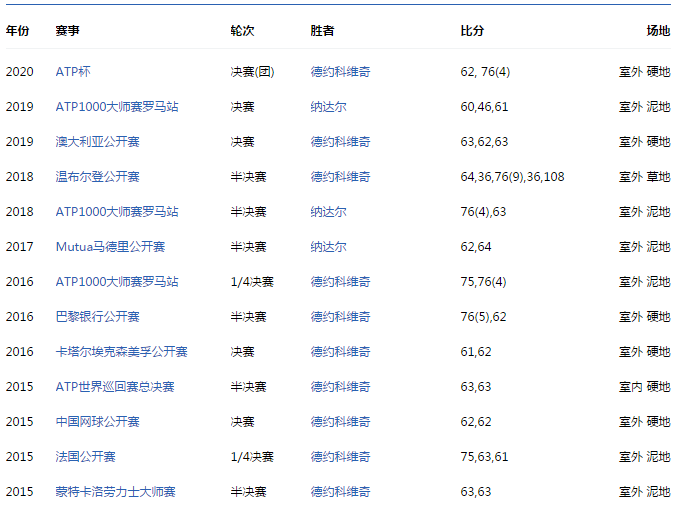Image resolution: width=698 pixels, height=505 pixels.
Task: Open 法国公开赛 event link
Action: (85, 456)
